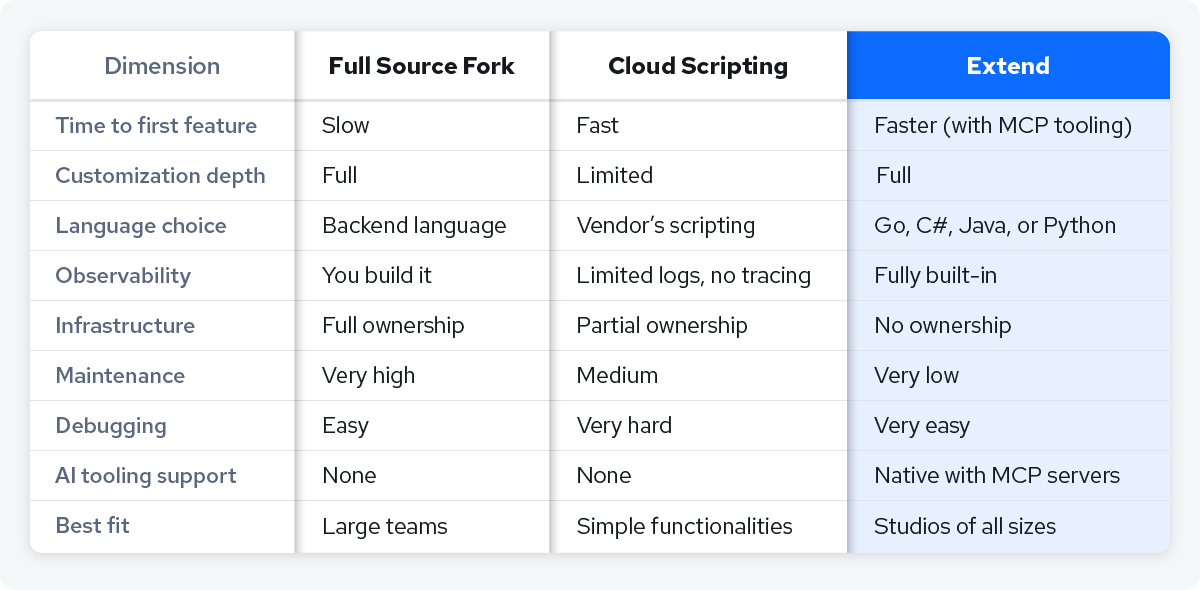Select the 'Best fit' row label
This screenshot has height=590, width=1200.
(x=92, y=526)
